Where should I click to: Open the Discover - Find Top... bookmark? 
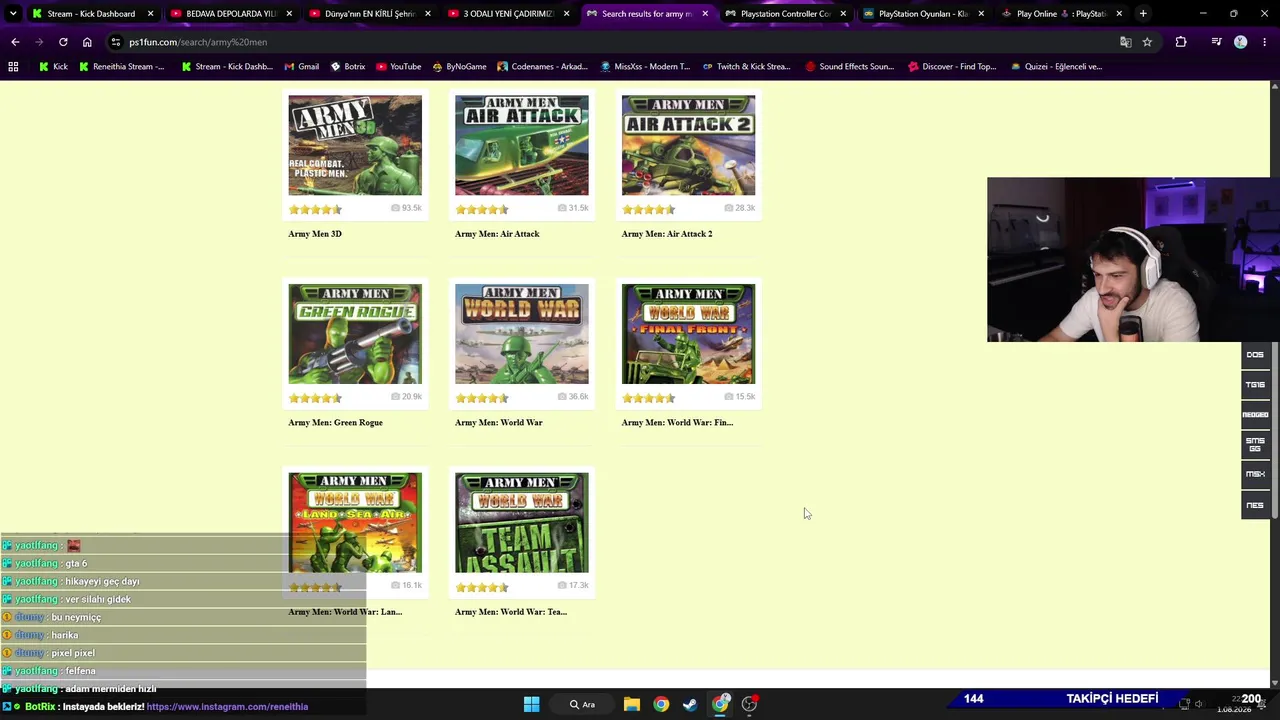tap(952, 67)
